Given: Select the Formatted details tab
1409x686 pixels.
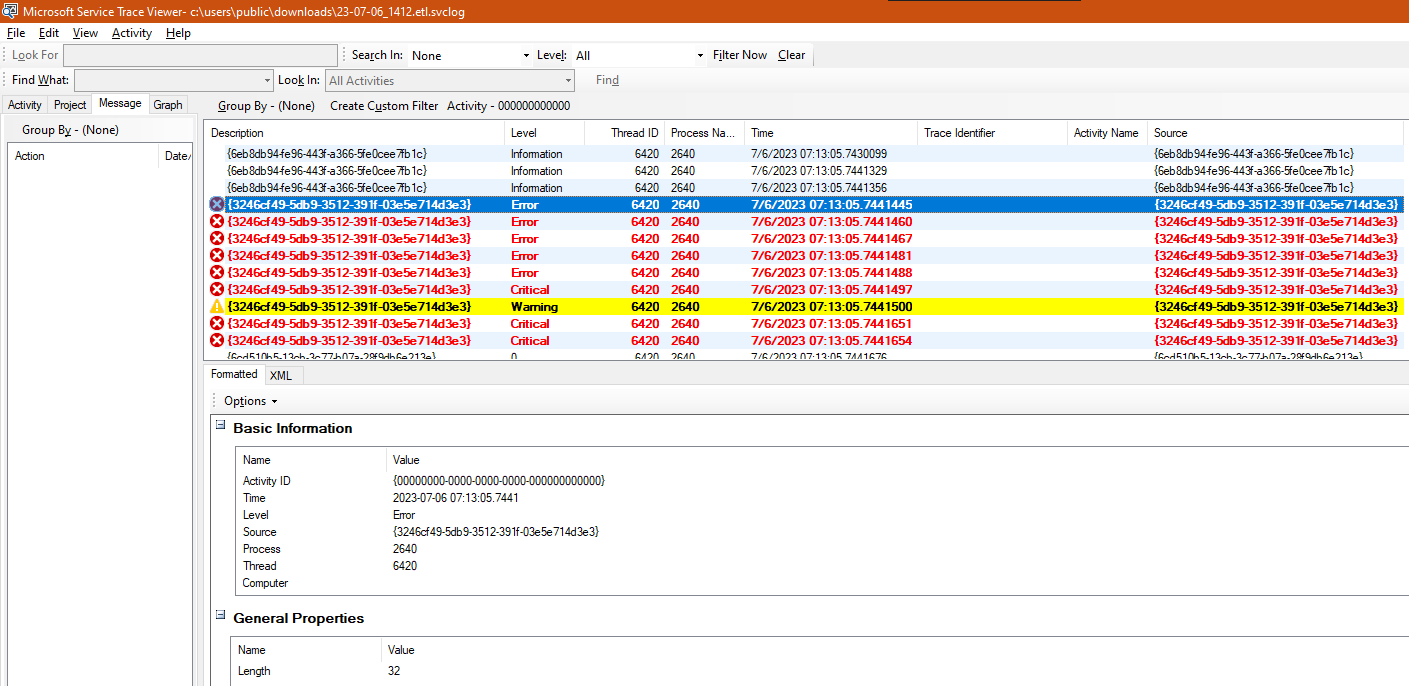Looking at the screenshot, I should 234,374.
